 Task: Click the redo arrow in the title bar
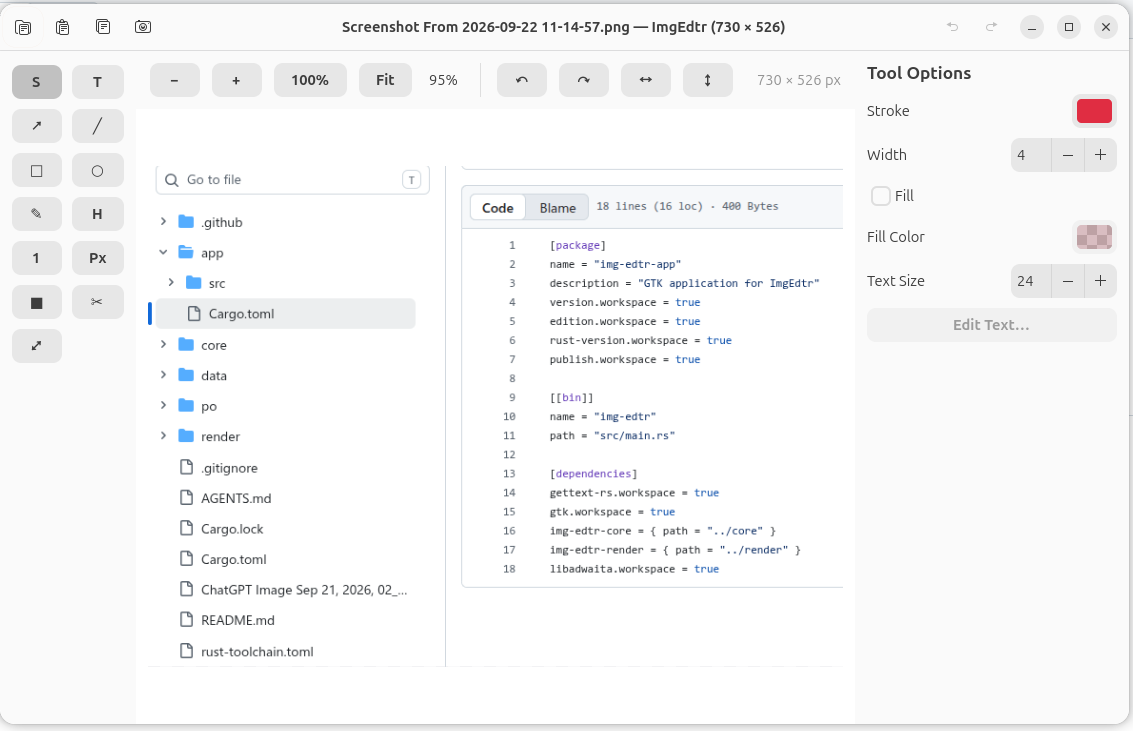pos(991,27)
